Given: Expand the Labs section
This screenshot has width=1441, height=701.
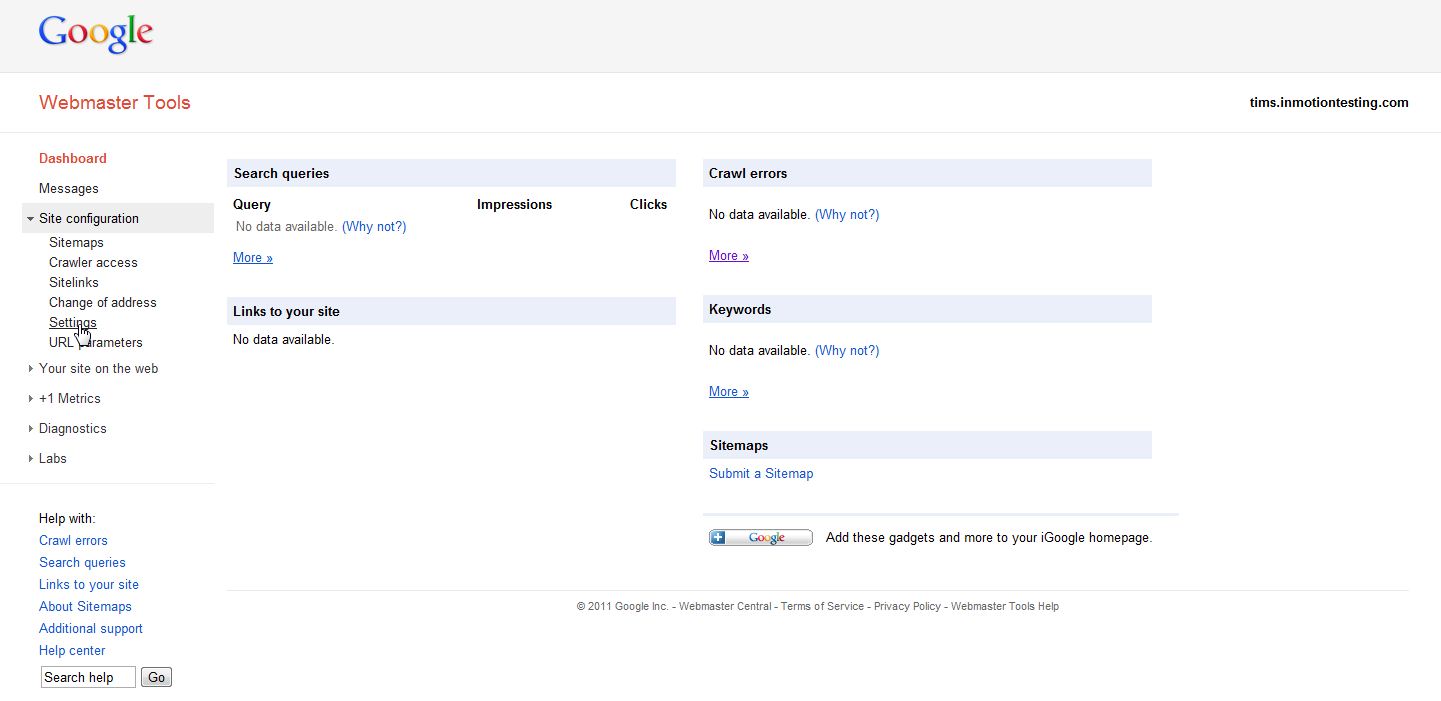Looking at the screenshot, I should pyautogui.click(x=52, y=458).
